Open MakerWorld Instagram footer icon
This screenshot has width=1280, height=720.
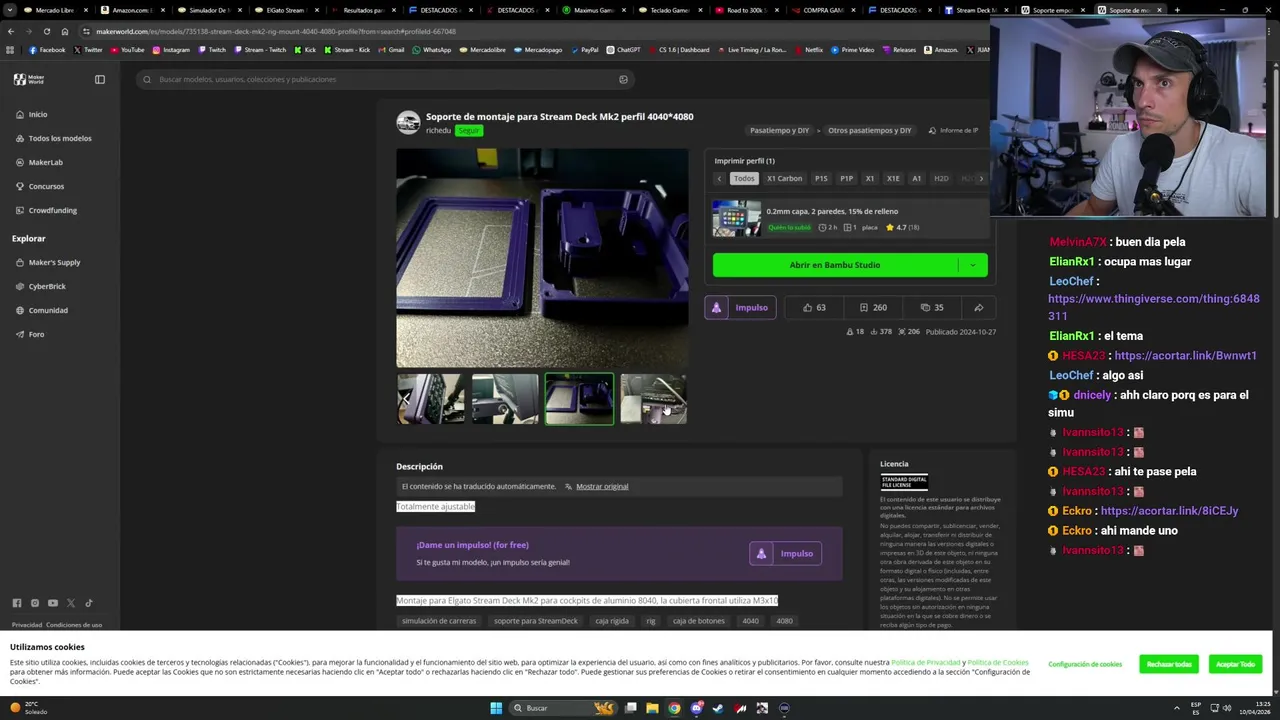pyautogui.click(x=35, y=603)
